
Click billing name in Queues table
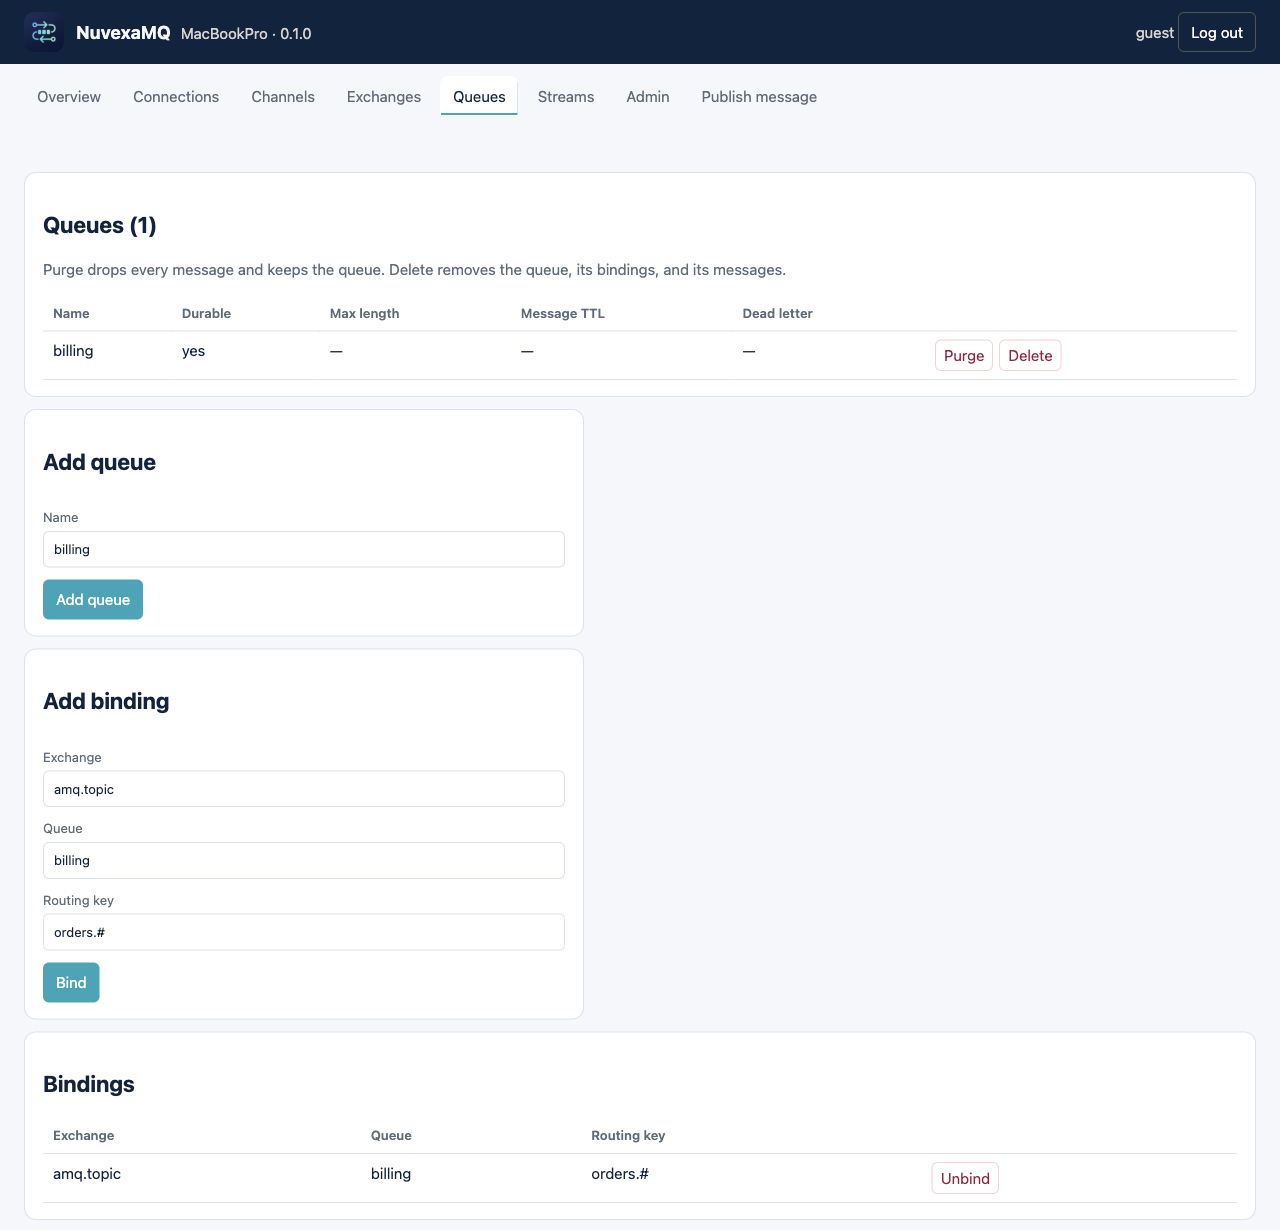point(73,351)
